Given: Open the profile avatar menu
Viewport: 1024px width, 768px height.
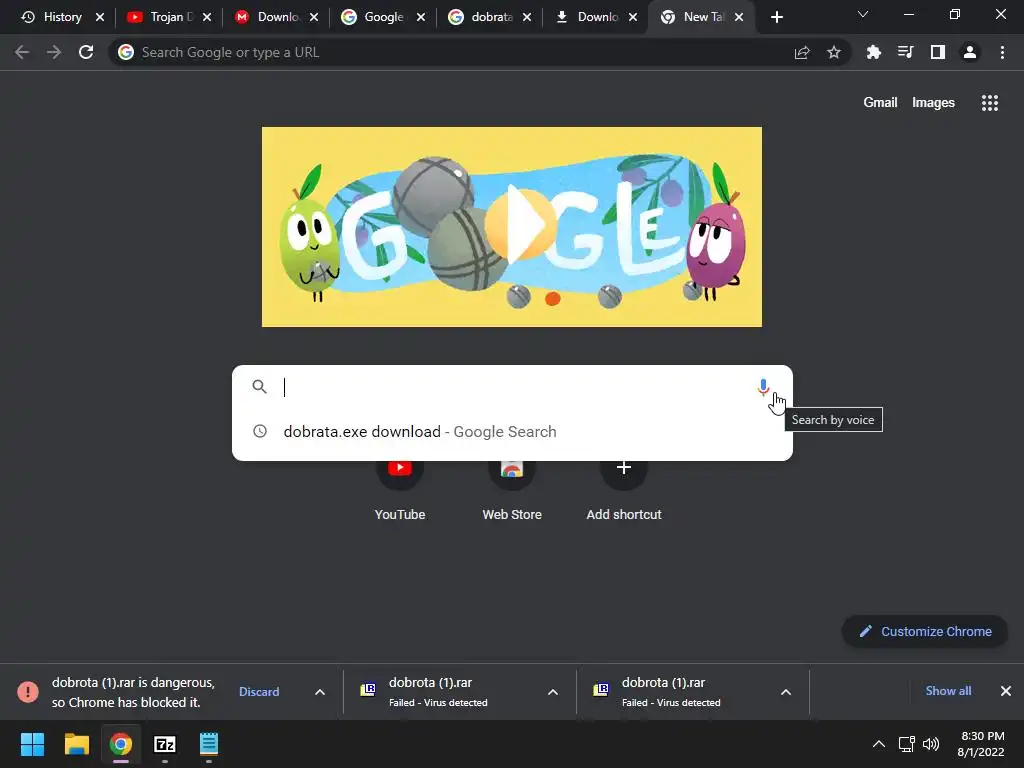Looking at the screenshot, I should (970, 52).
